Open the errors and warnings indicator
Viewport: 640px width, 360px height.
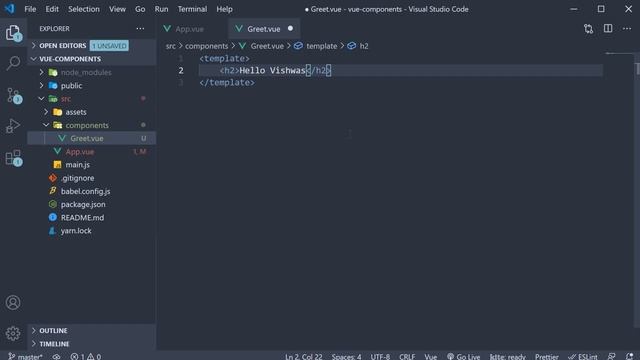86,356
